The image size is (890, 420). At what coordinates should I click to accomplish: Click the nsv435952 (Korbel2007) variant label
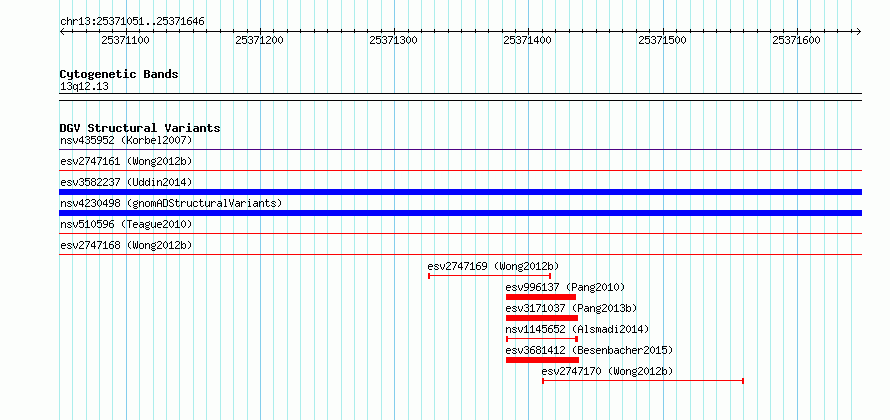coord(126,140)
